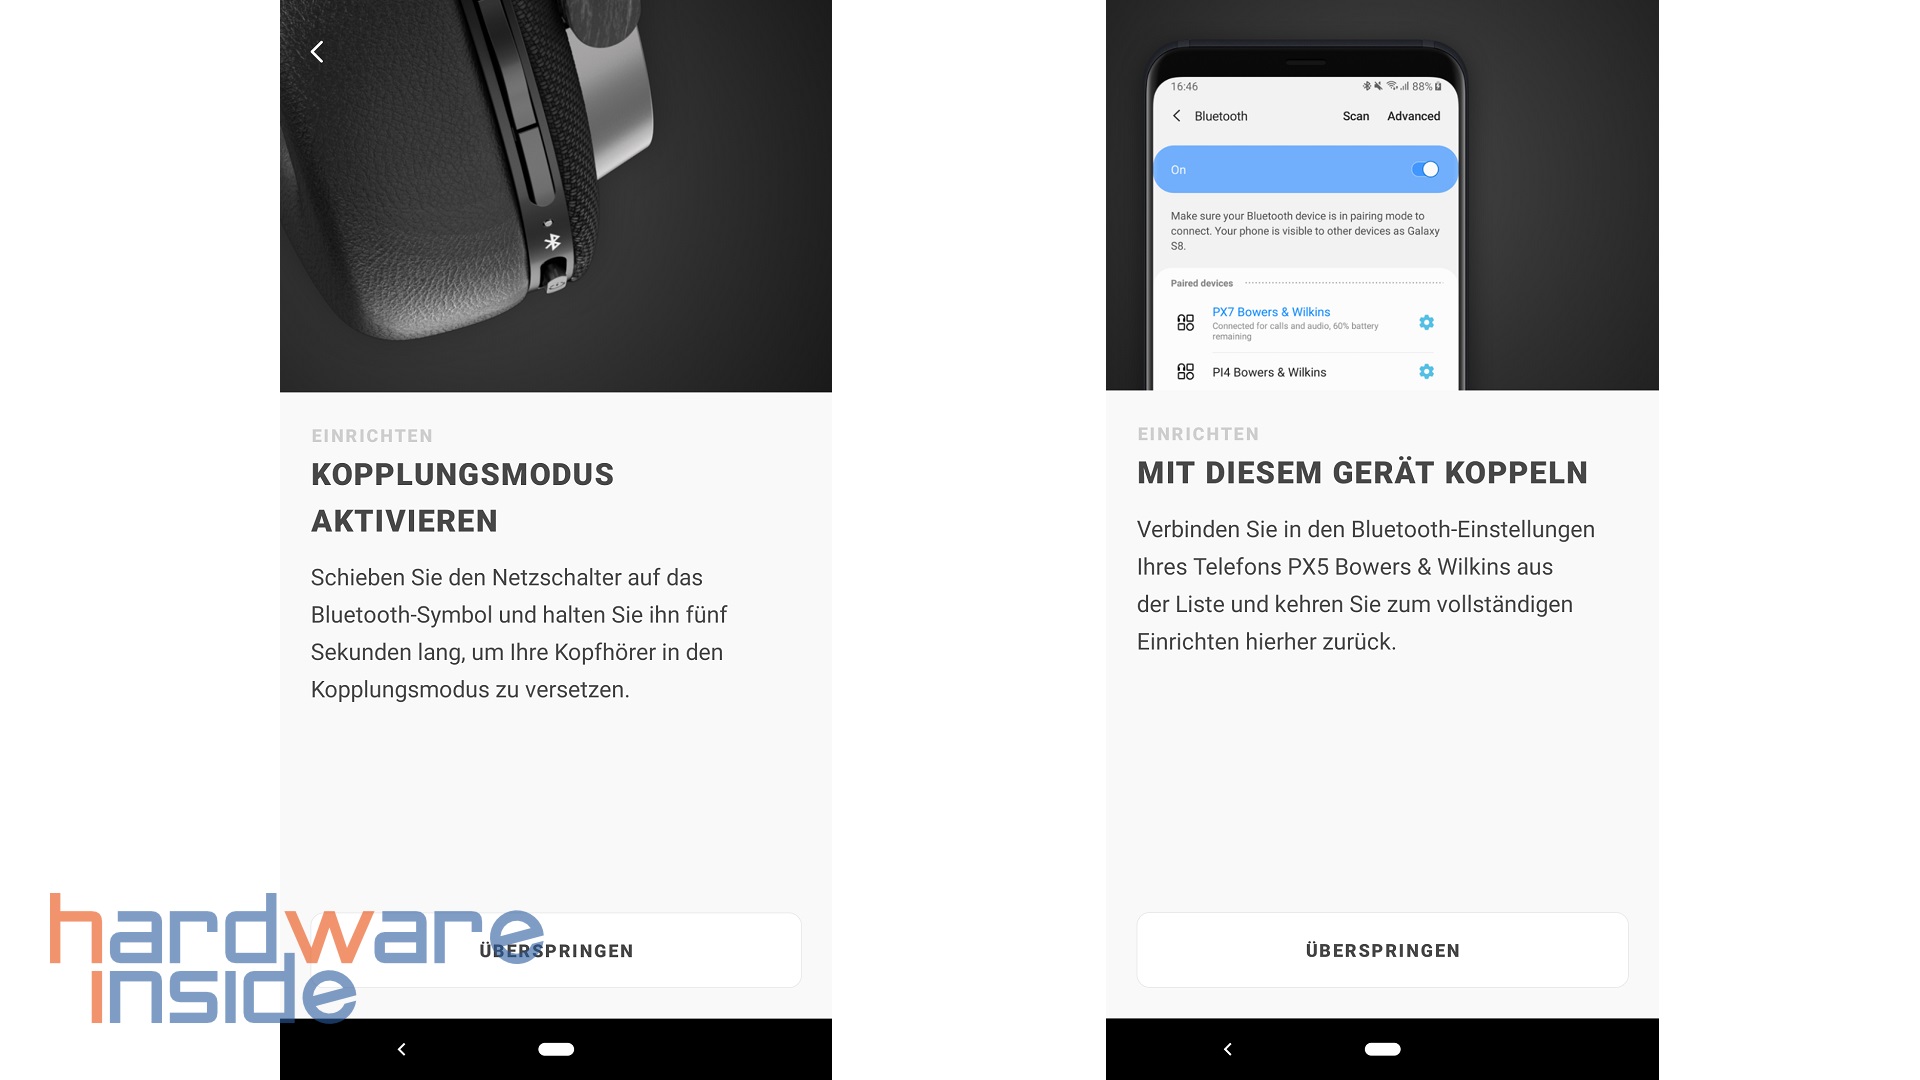Open Advanced Bluetooth settings
The image size is (1920, 1080).
1410,116
